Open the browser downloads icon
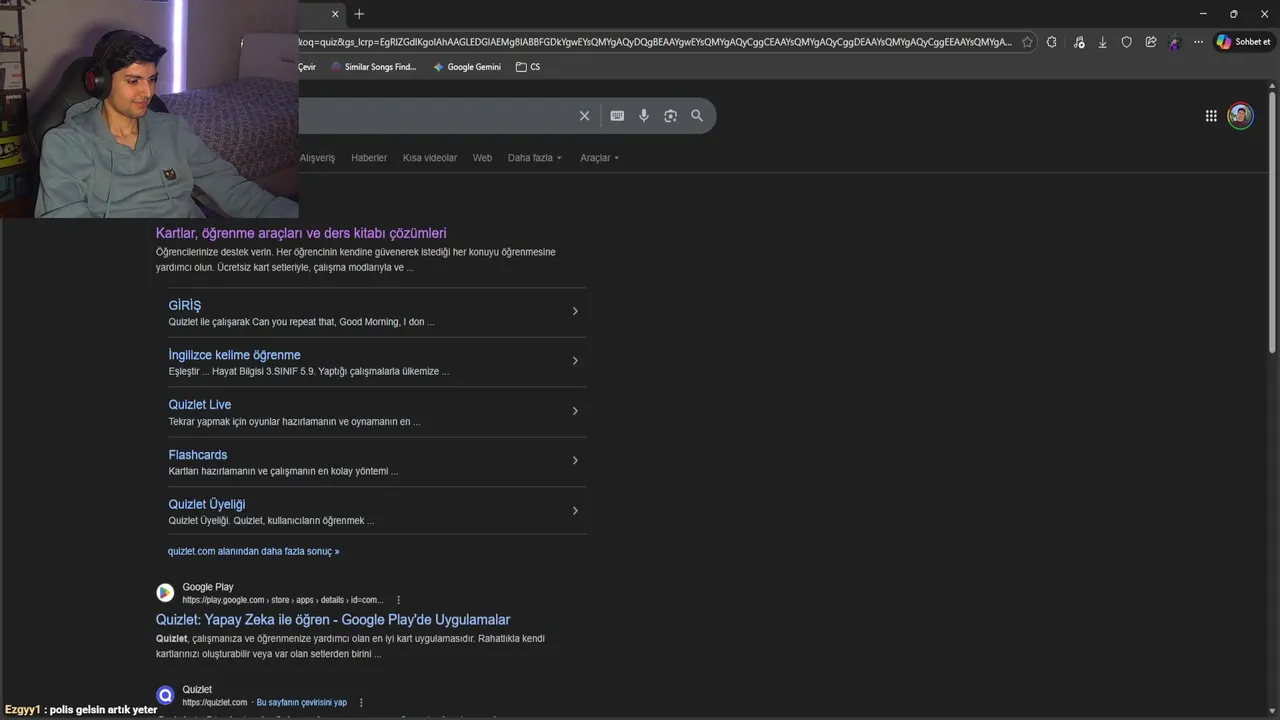This screenshot has height=720, width=1280. coord(1102,42)
